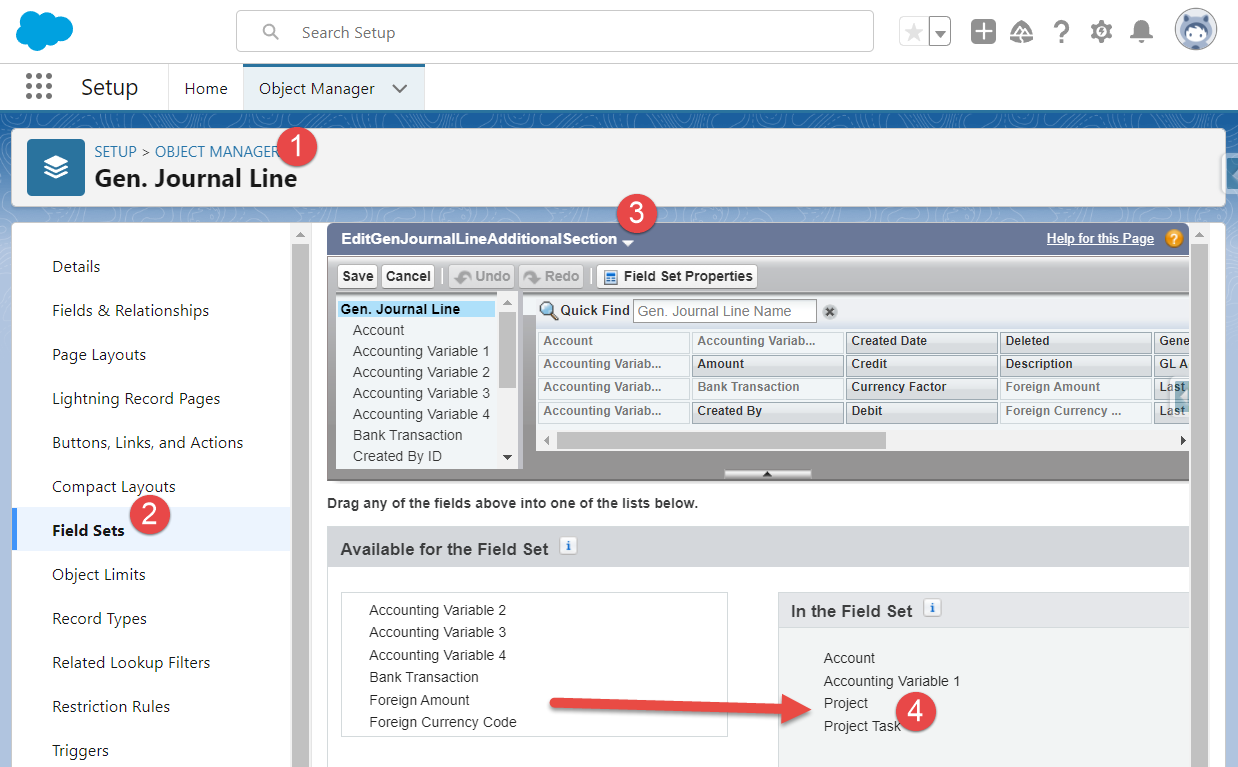
Task: Follow the OBJECT MANAGER breadcrumb link
Action: [216, 152]
